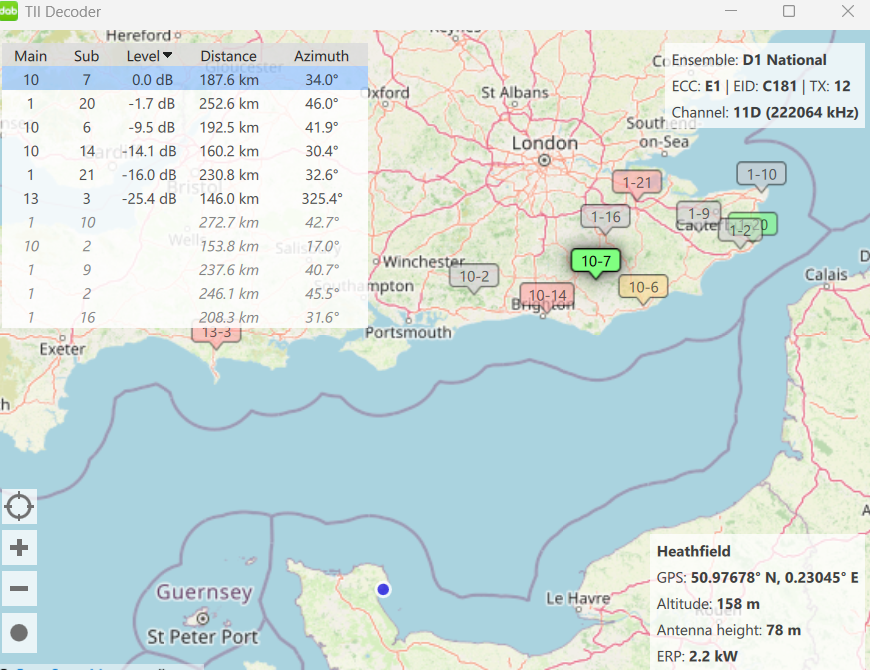Click Guernsey label on the map
The width and height of the screenshot is (870, 670).
[x=204, y=592]
